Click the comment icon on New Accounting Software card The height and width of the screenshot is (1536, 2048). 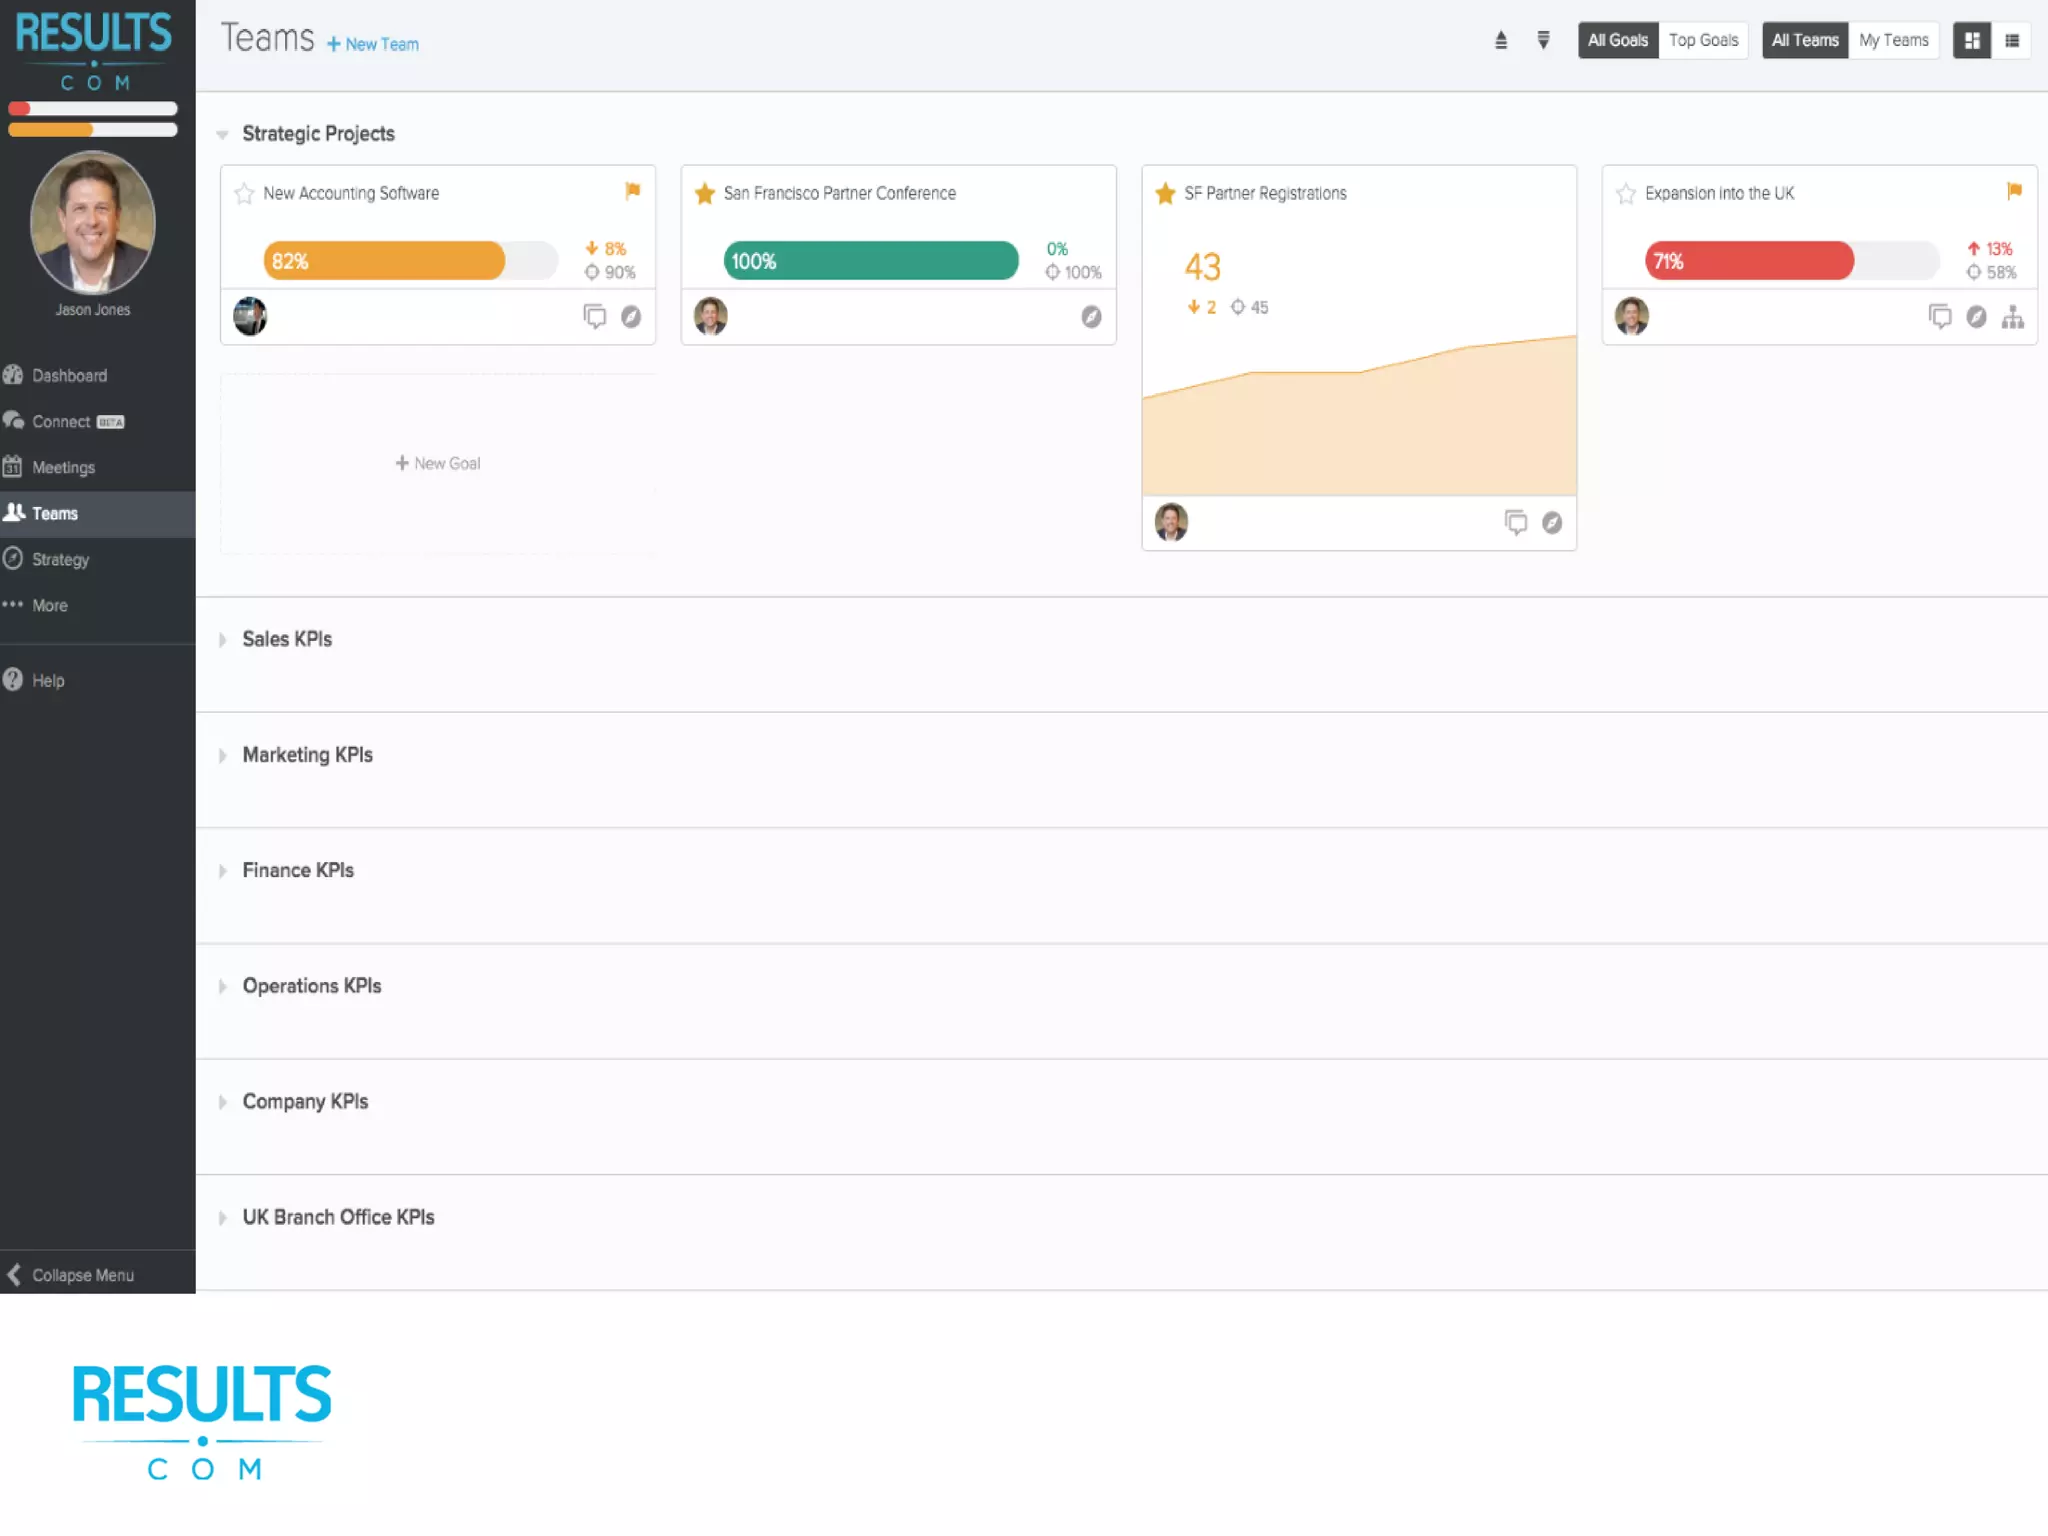point(595,317)
